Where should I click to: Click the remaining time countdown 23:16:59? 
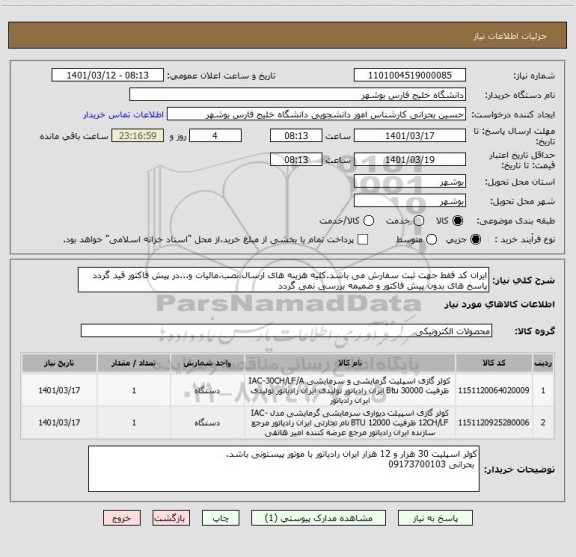(x=138, y=136)
